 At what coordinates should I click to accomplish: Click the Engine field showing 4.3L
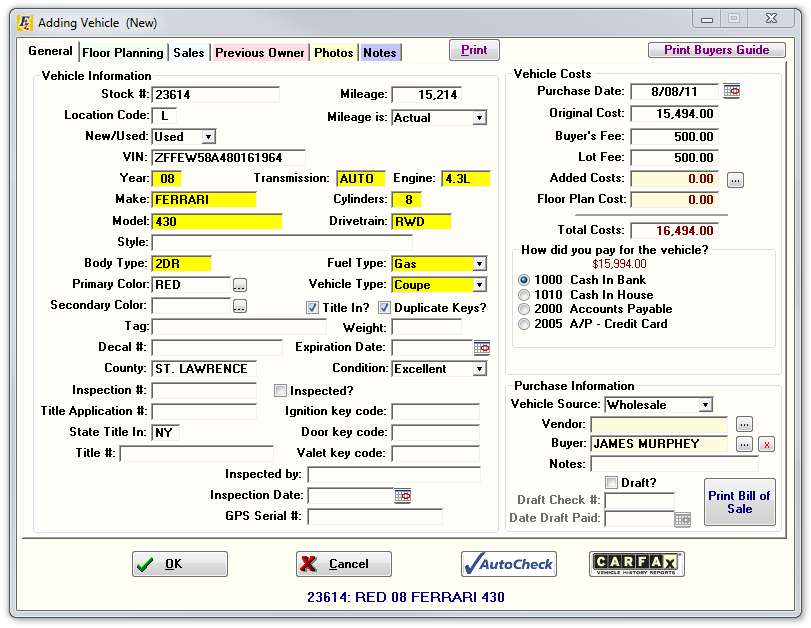[x=465, y=178]
